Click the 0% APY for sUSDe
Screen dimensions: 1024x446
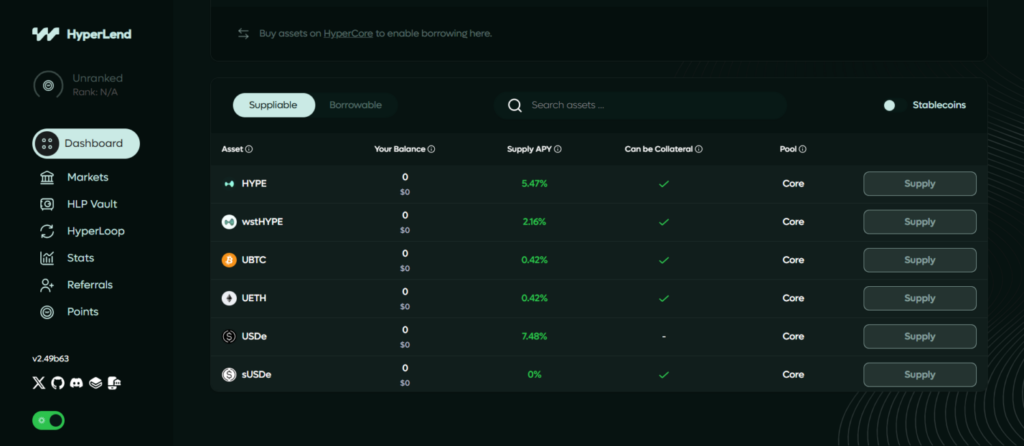[x=534, y=375]
